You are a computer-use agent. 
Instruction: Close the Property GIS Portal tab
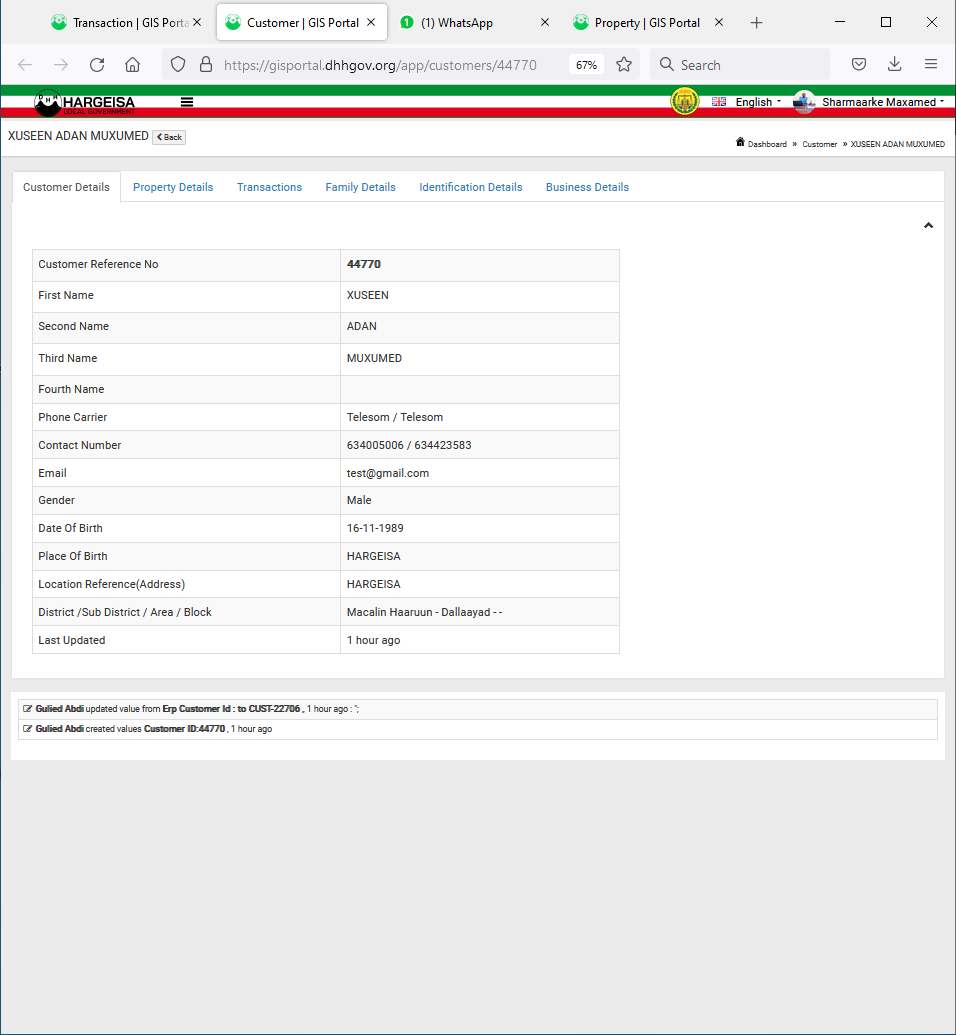click(x=719, y=22)
